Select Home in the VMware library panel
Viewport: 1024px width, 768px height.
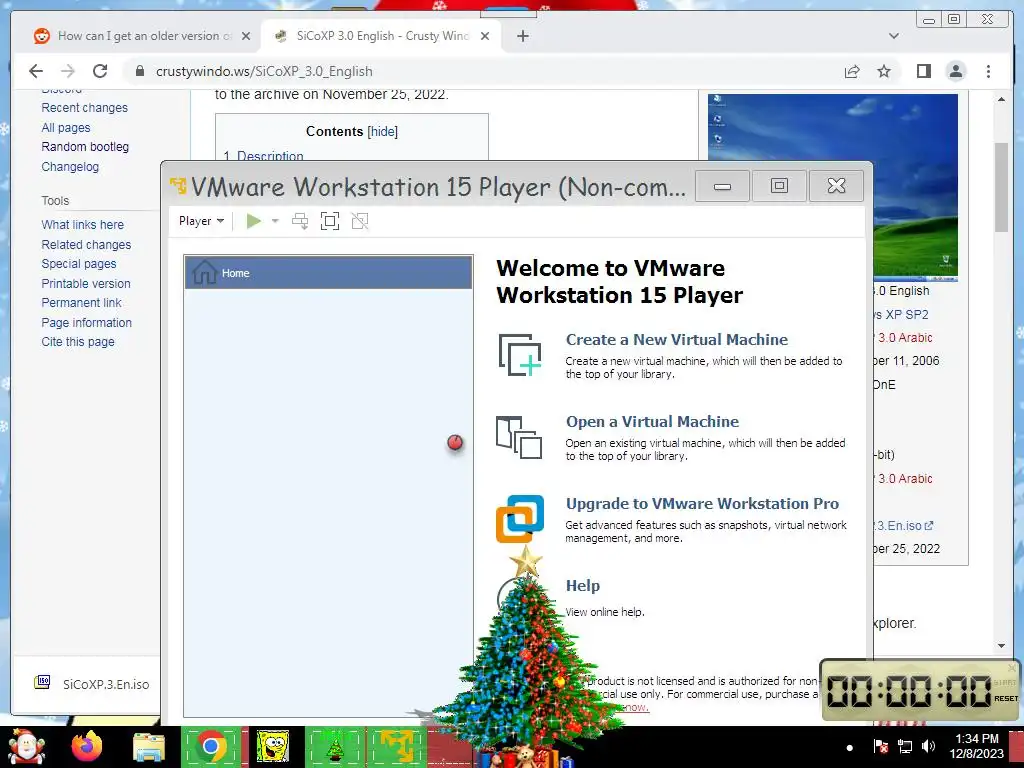coord(328,272)
